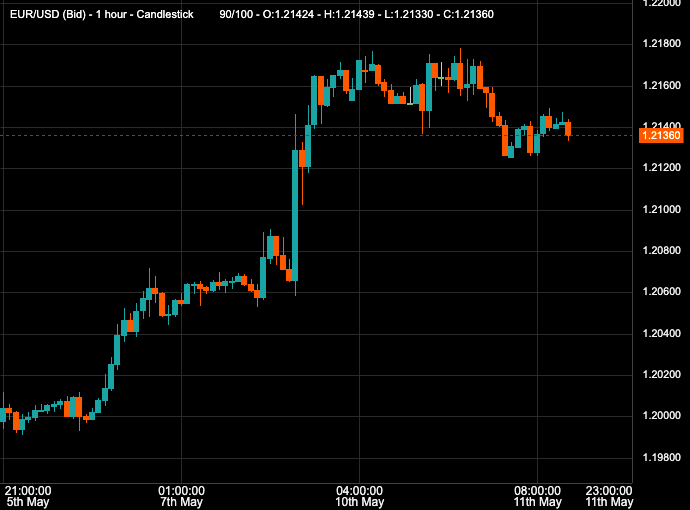Click the 1.20800 price axis label
This screenshot has height=510, width=690.
(x=662, y=250)
